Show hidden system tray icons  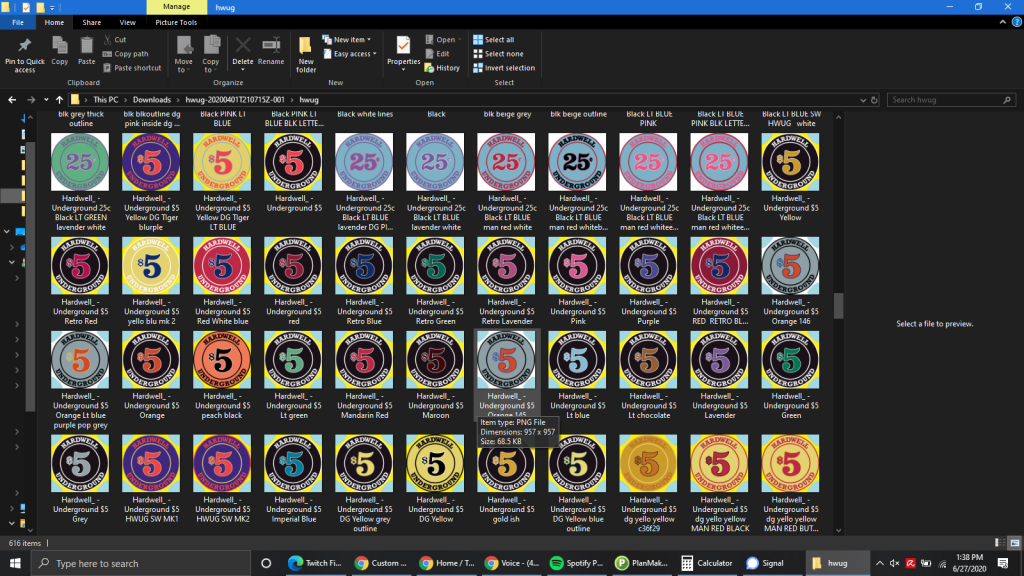[880, 563]
